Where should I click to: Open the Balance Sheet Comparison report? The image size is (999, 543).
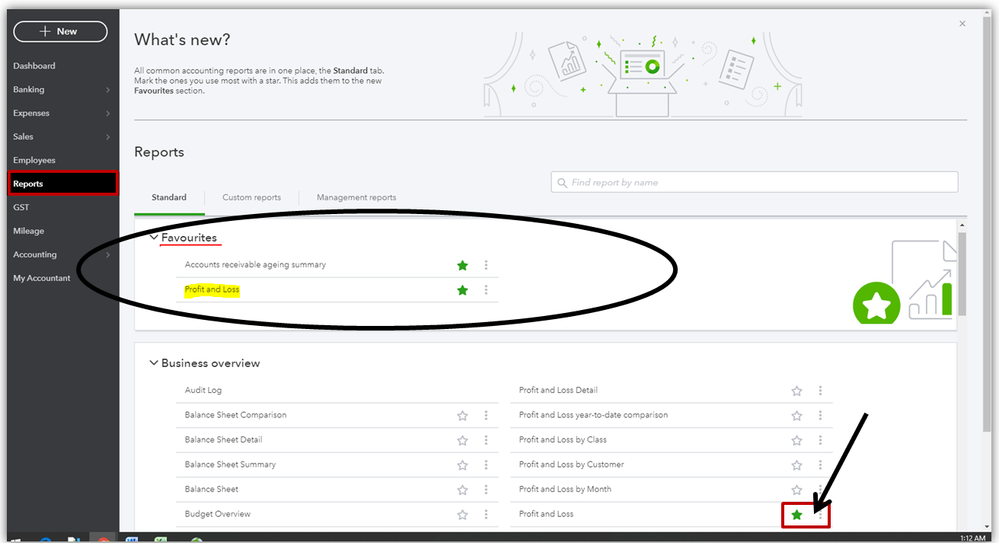tap(236, 415)
